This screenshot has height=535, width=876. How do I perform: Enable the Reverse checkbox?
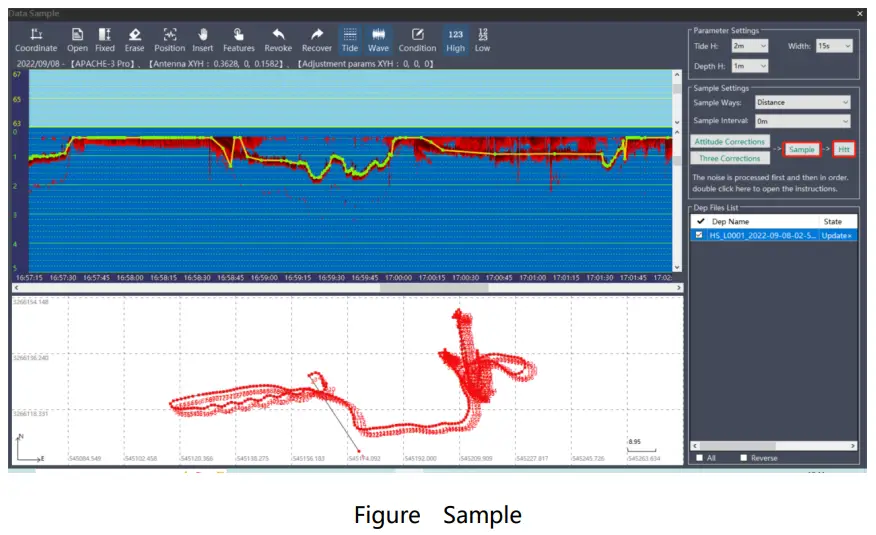click(744, 458)
